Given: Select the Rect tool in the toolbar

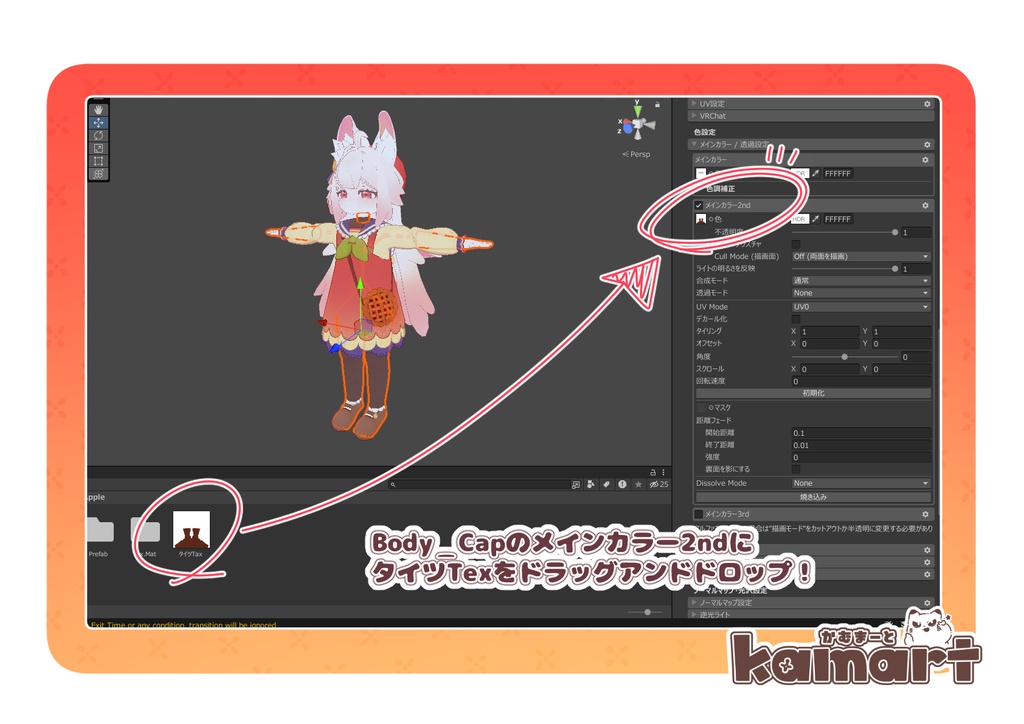Looking at the screenshot, I should click(x=99, y=161).
